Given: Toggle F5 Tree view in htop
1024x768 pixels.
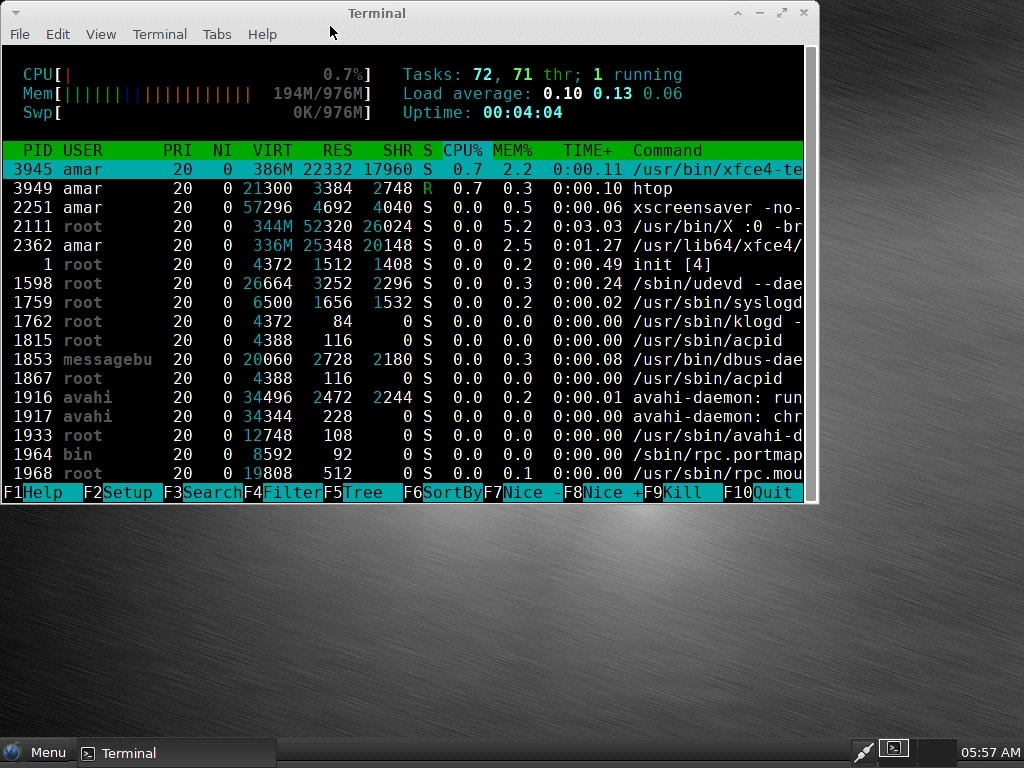Looking at the screenshot, I should [362, 492].
